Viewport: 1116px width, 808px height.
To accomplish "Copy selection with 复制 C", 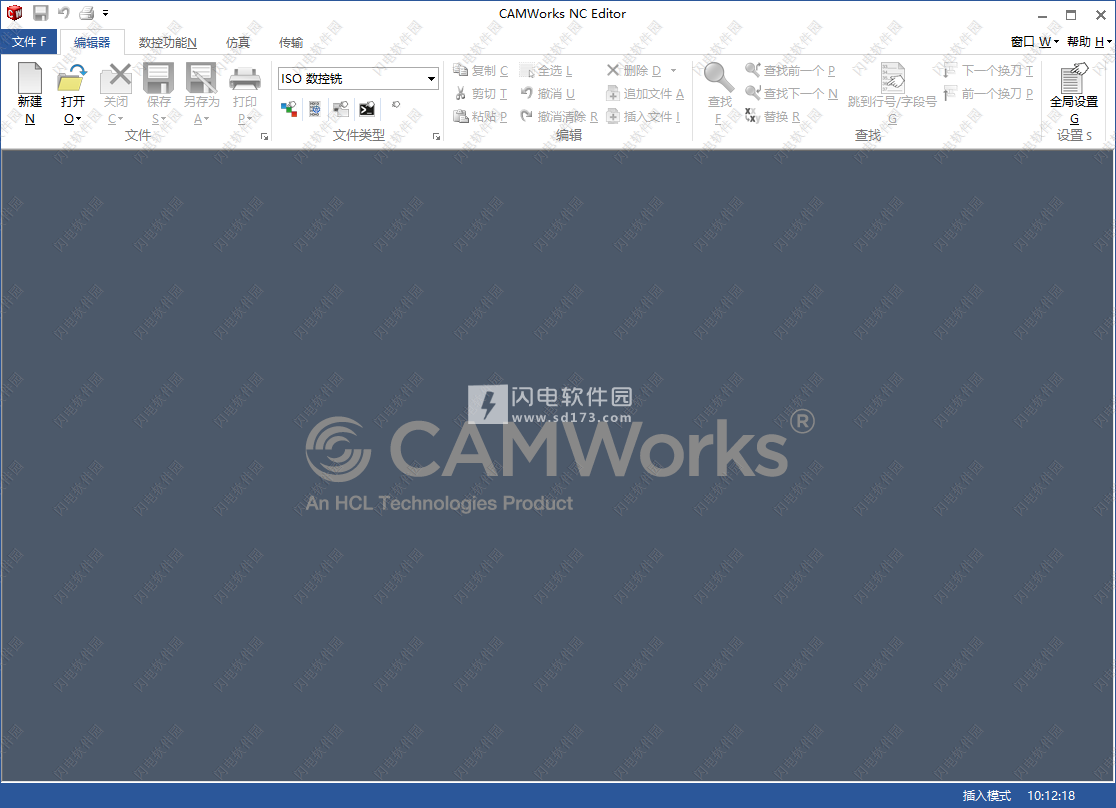I will click(480, 70).
